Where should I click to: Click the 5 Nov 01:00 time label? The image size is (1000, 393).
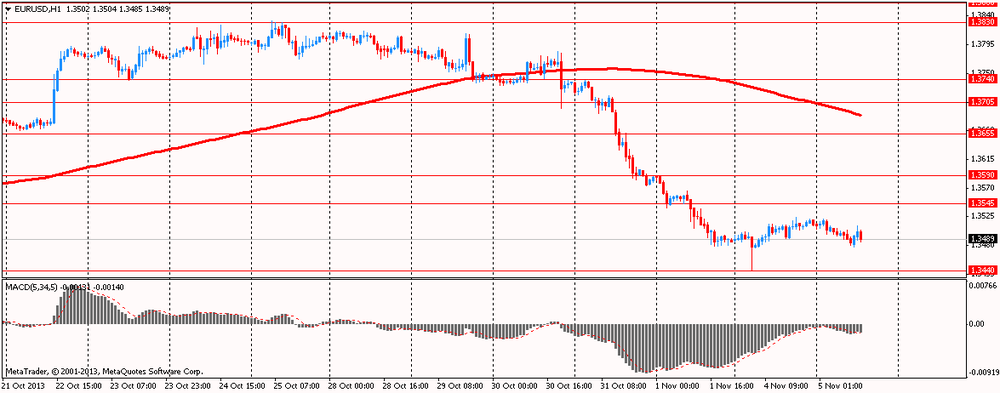pyautogui.click(x=842, y=387)
